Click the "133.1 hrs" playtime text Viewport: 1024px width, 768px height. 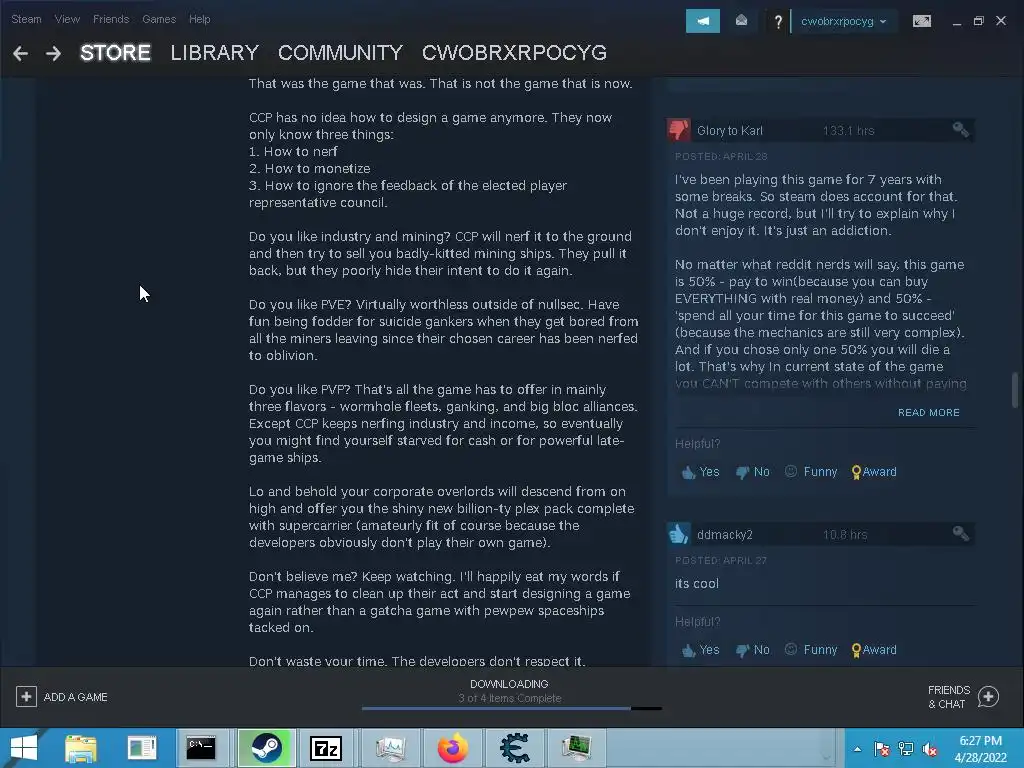848,131
